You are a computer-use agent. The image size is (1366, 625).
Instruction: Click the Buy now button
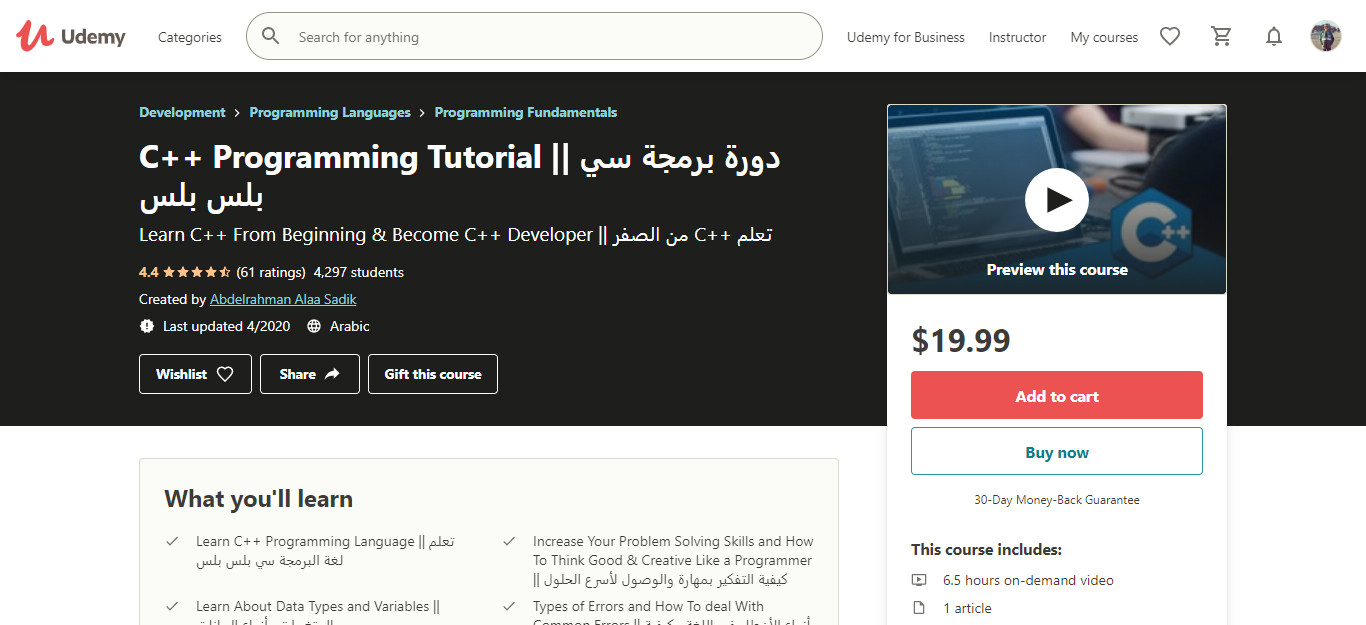1056,451
